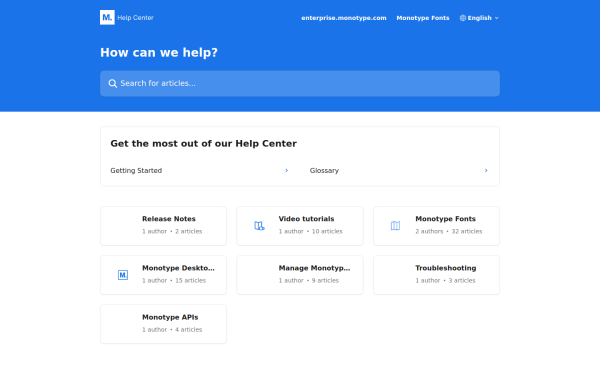Click the chevron next to Glossary
Image resolution: width=600 pixels, height=375 pixels.
[x=486, y=170]
